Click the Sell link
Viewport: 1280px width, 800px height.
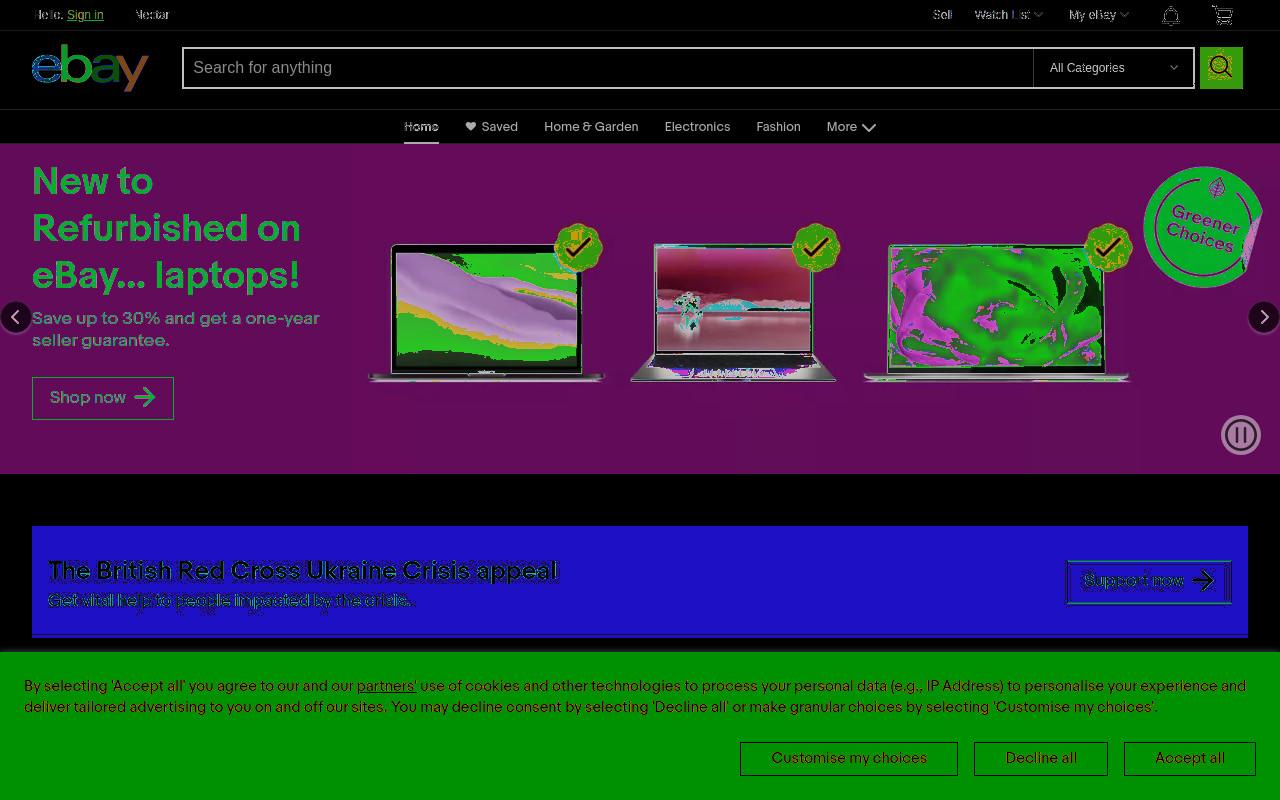(942, 15)
